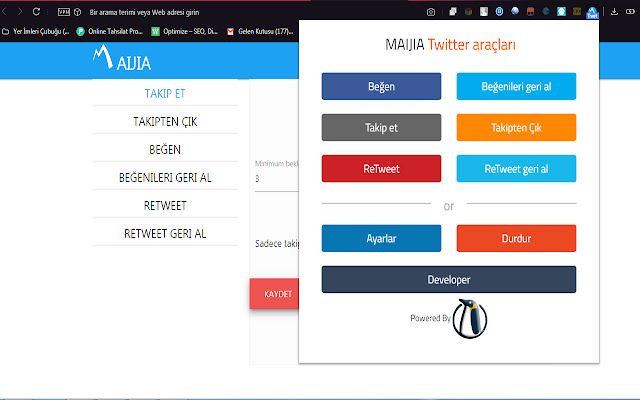Click ReTweet geri al button

coord(516,168)
